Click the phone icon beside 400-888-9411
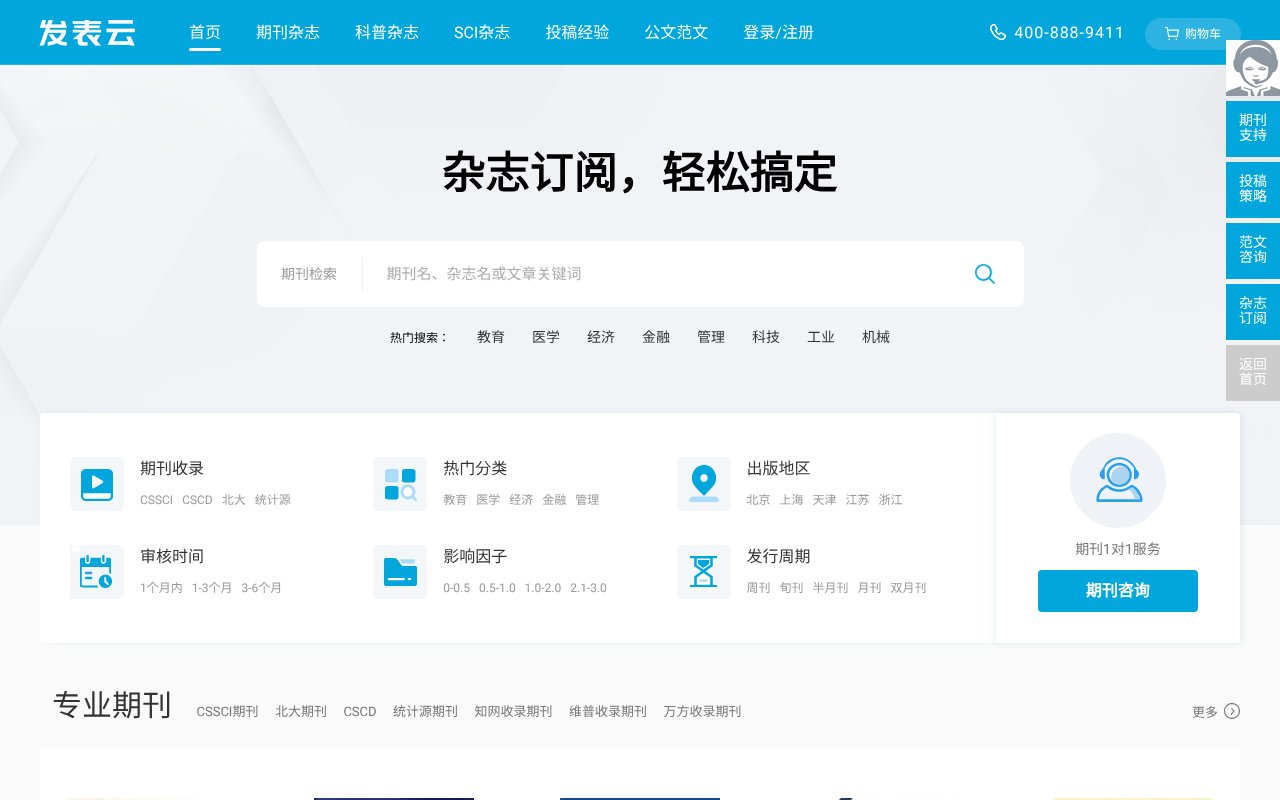This screenshot has height=800, width=1280. [x=998, y=32]
